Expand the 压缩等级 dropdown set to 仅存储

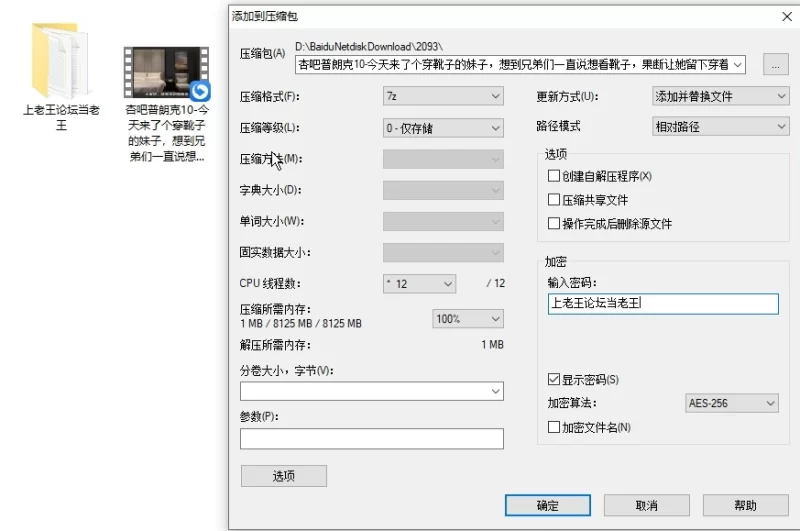443,128
